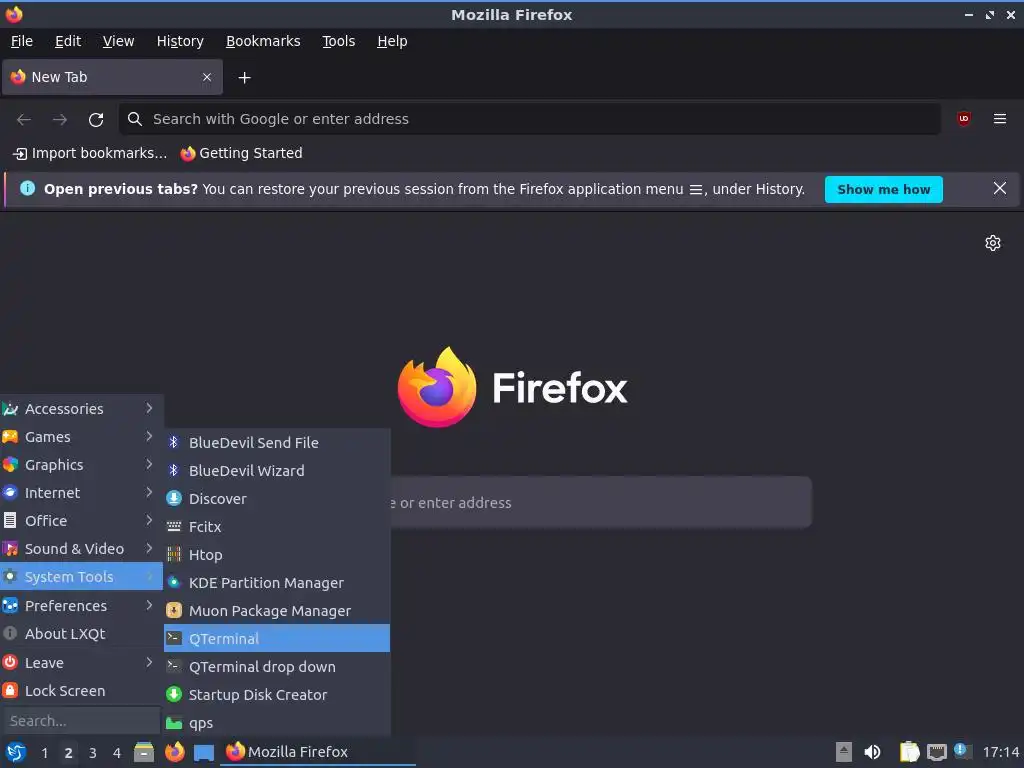
Task: Focus the address bar search field
Action: (530, 119)
